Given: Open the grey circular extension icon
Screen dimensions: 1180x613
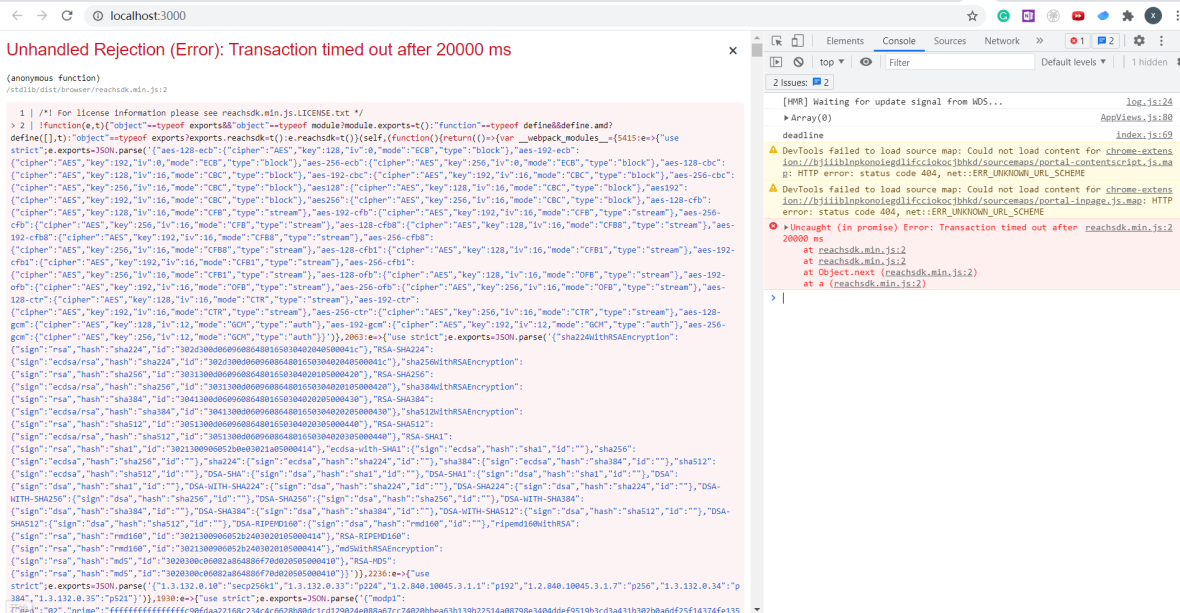Looking at the screenshot, I should 1053,16.
